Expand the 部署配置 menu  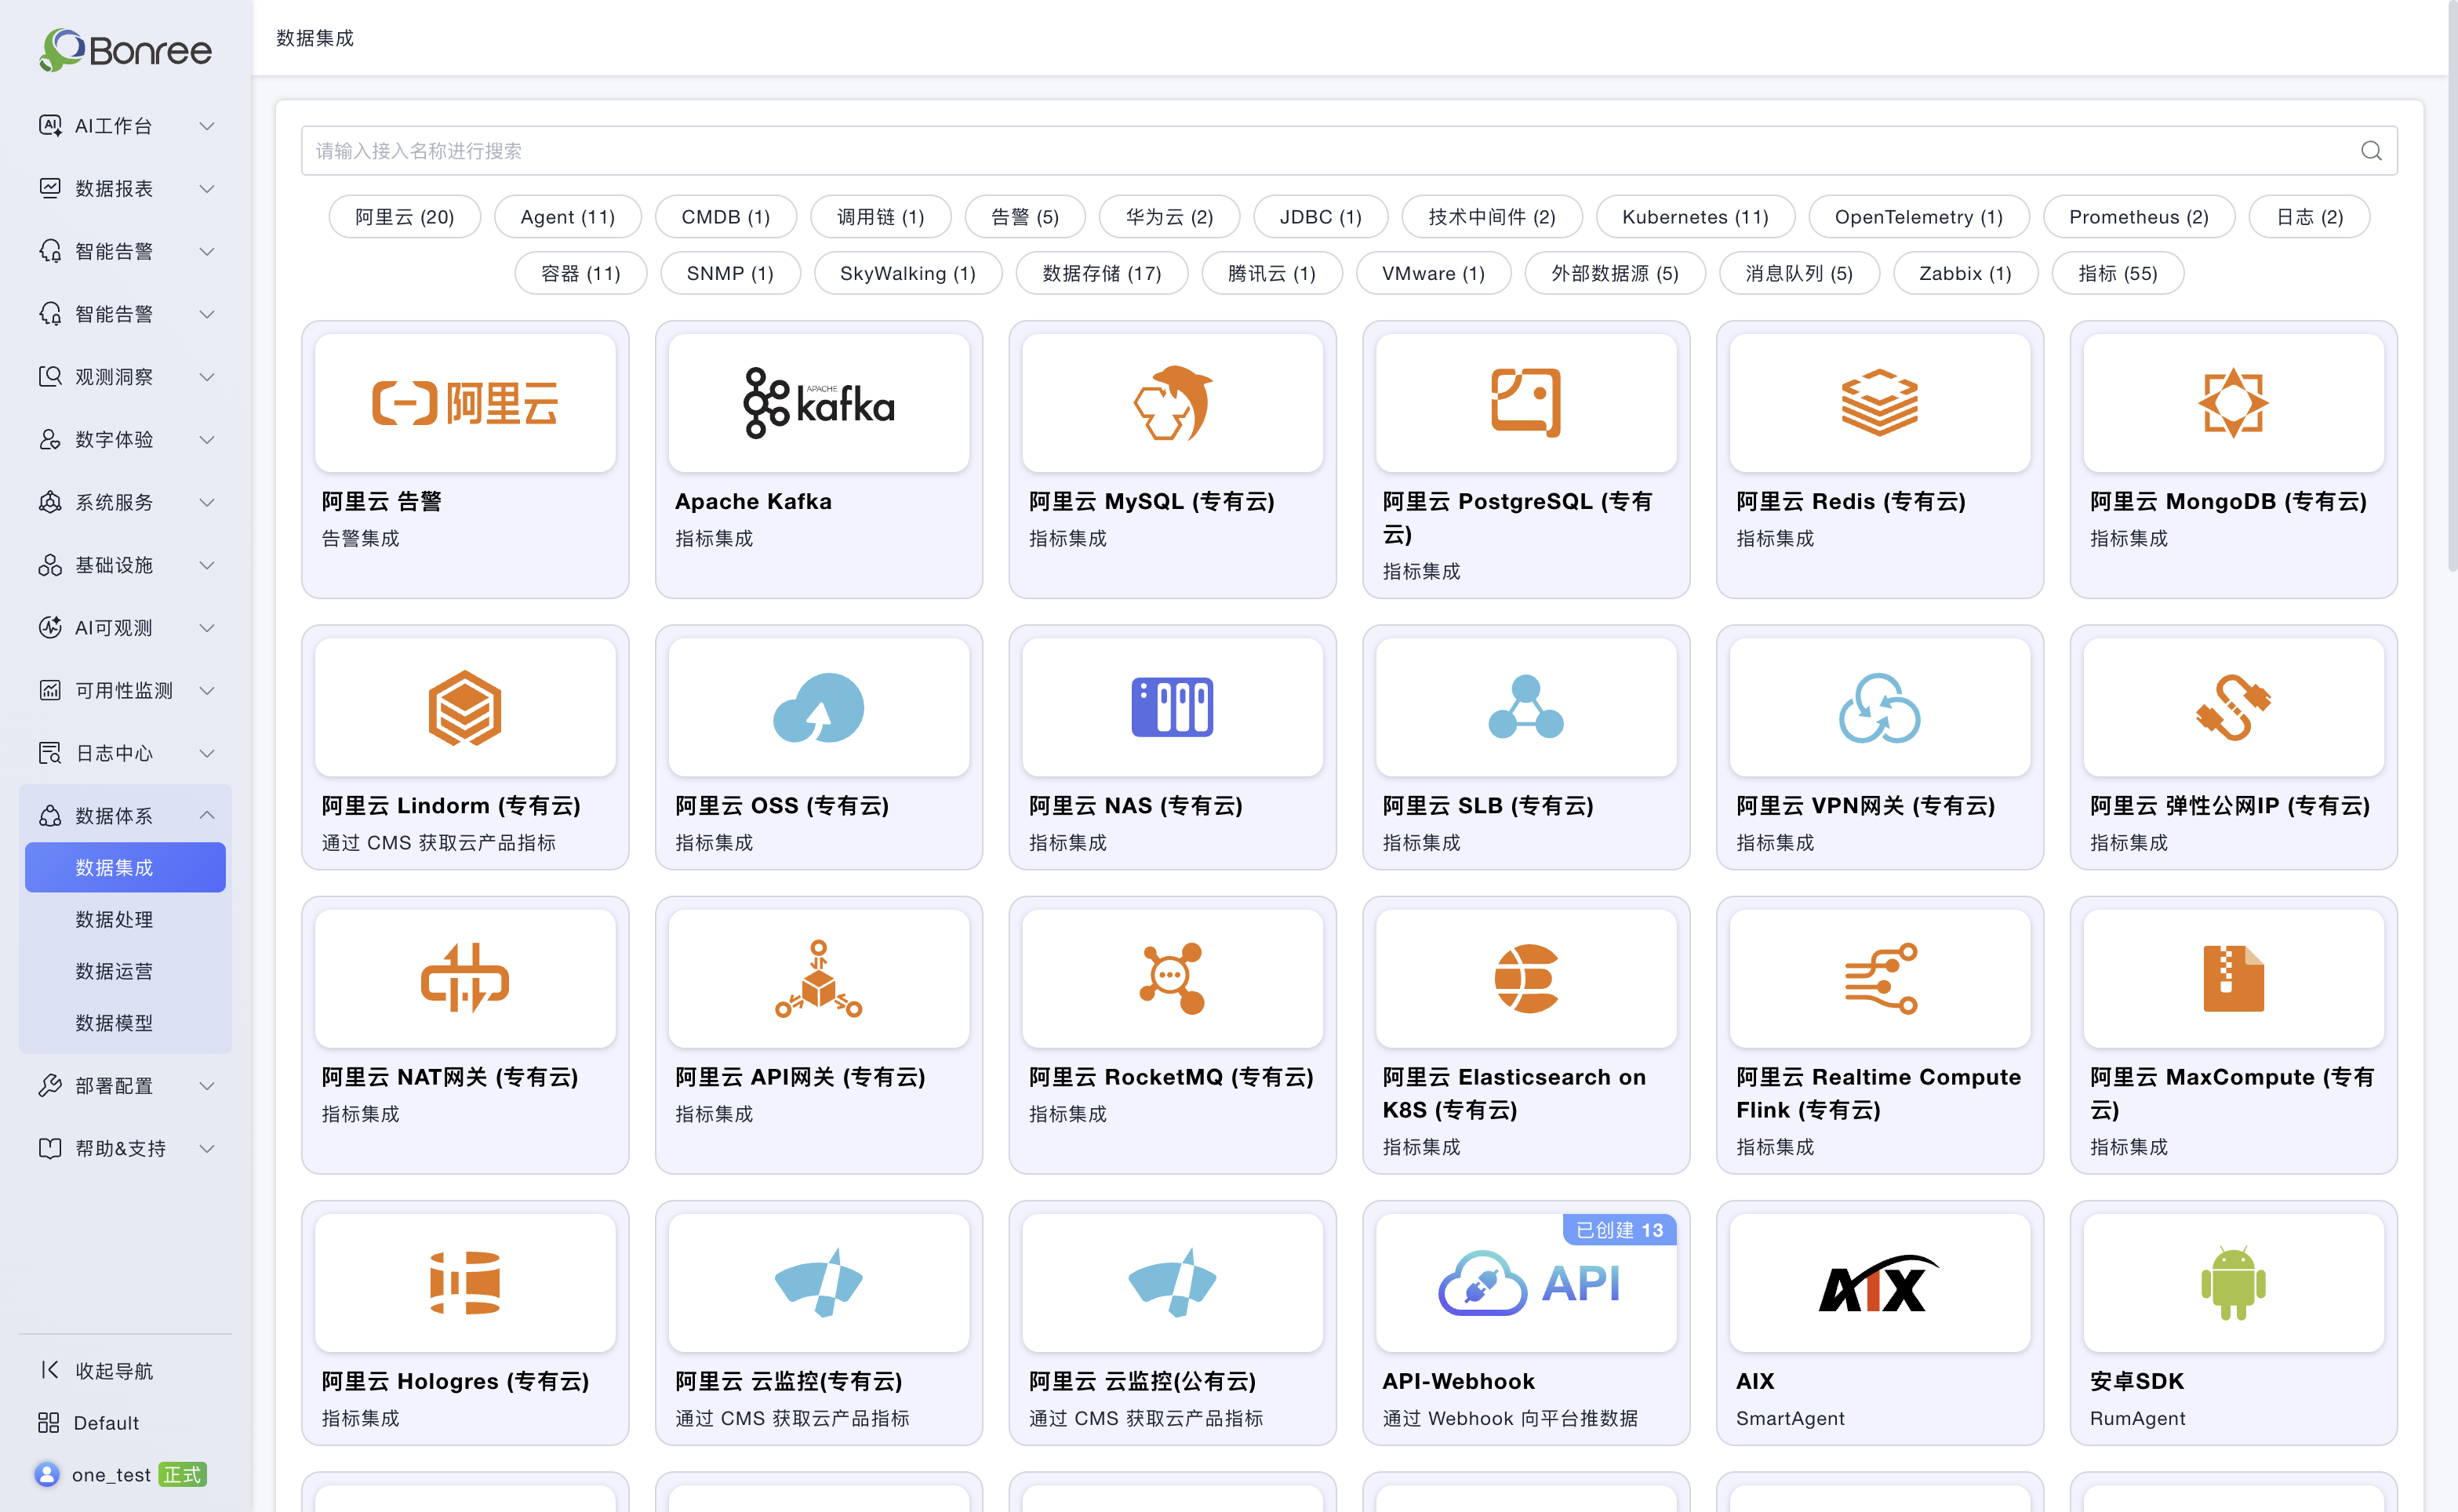click(126, 1086)
